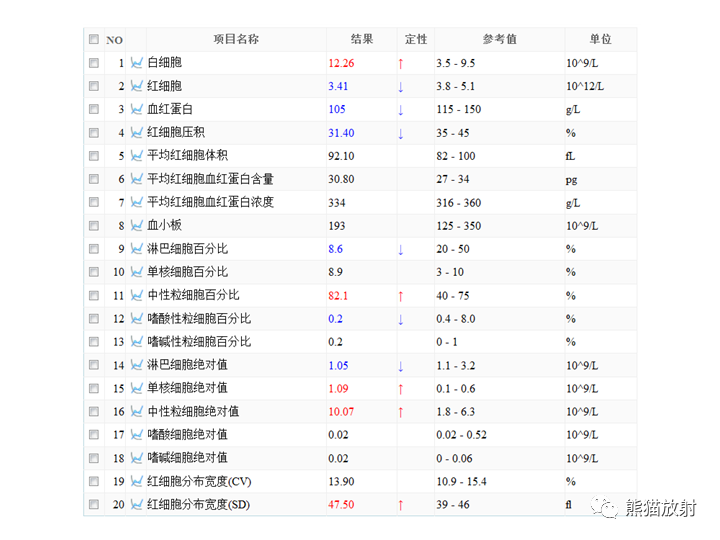Open the trend chart icon for 单核细胞百分比
Viewport: 720px width, 540px height.
click(x=136, y=272)
